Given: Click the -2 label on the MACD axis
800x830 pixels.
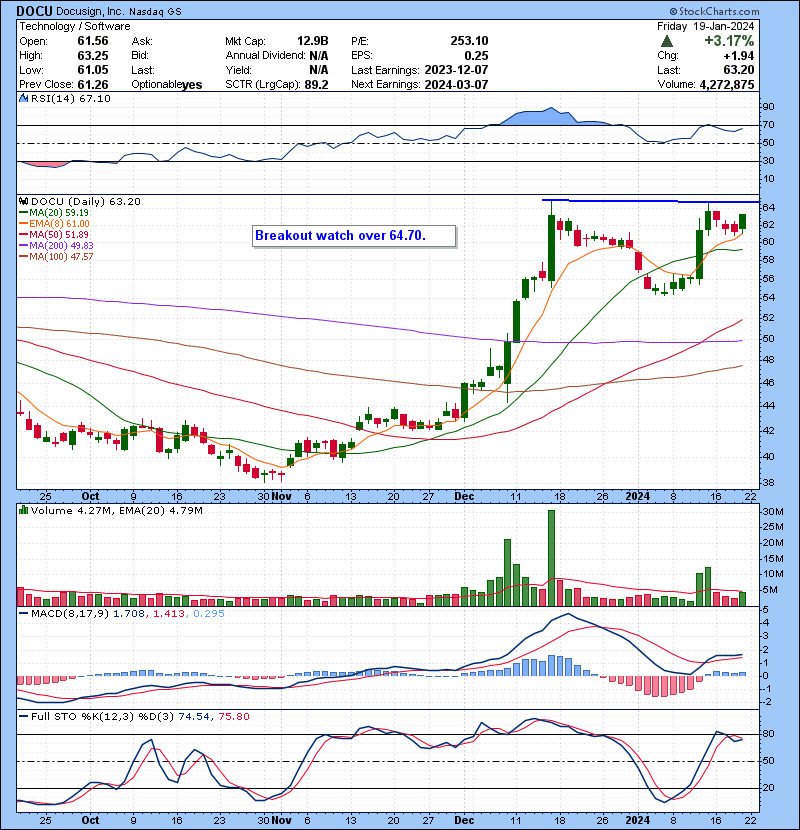Looking at the screenshot, I should (767, 702).
